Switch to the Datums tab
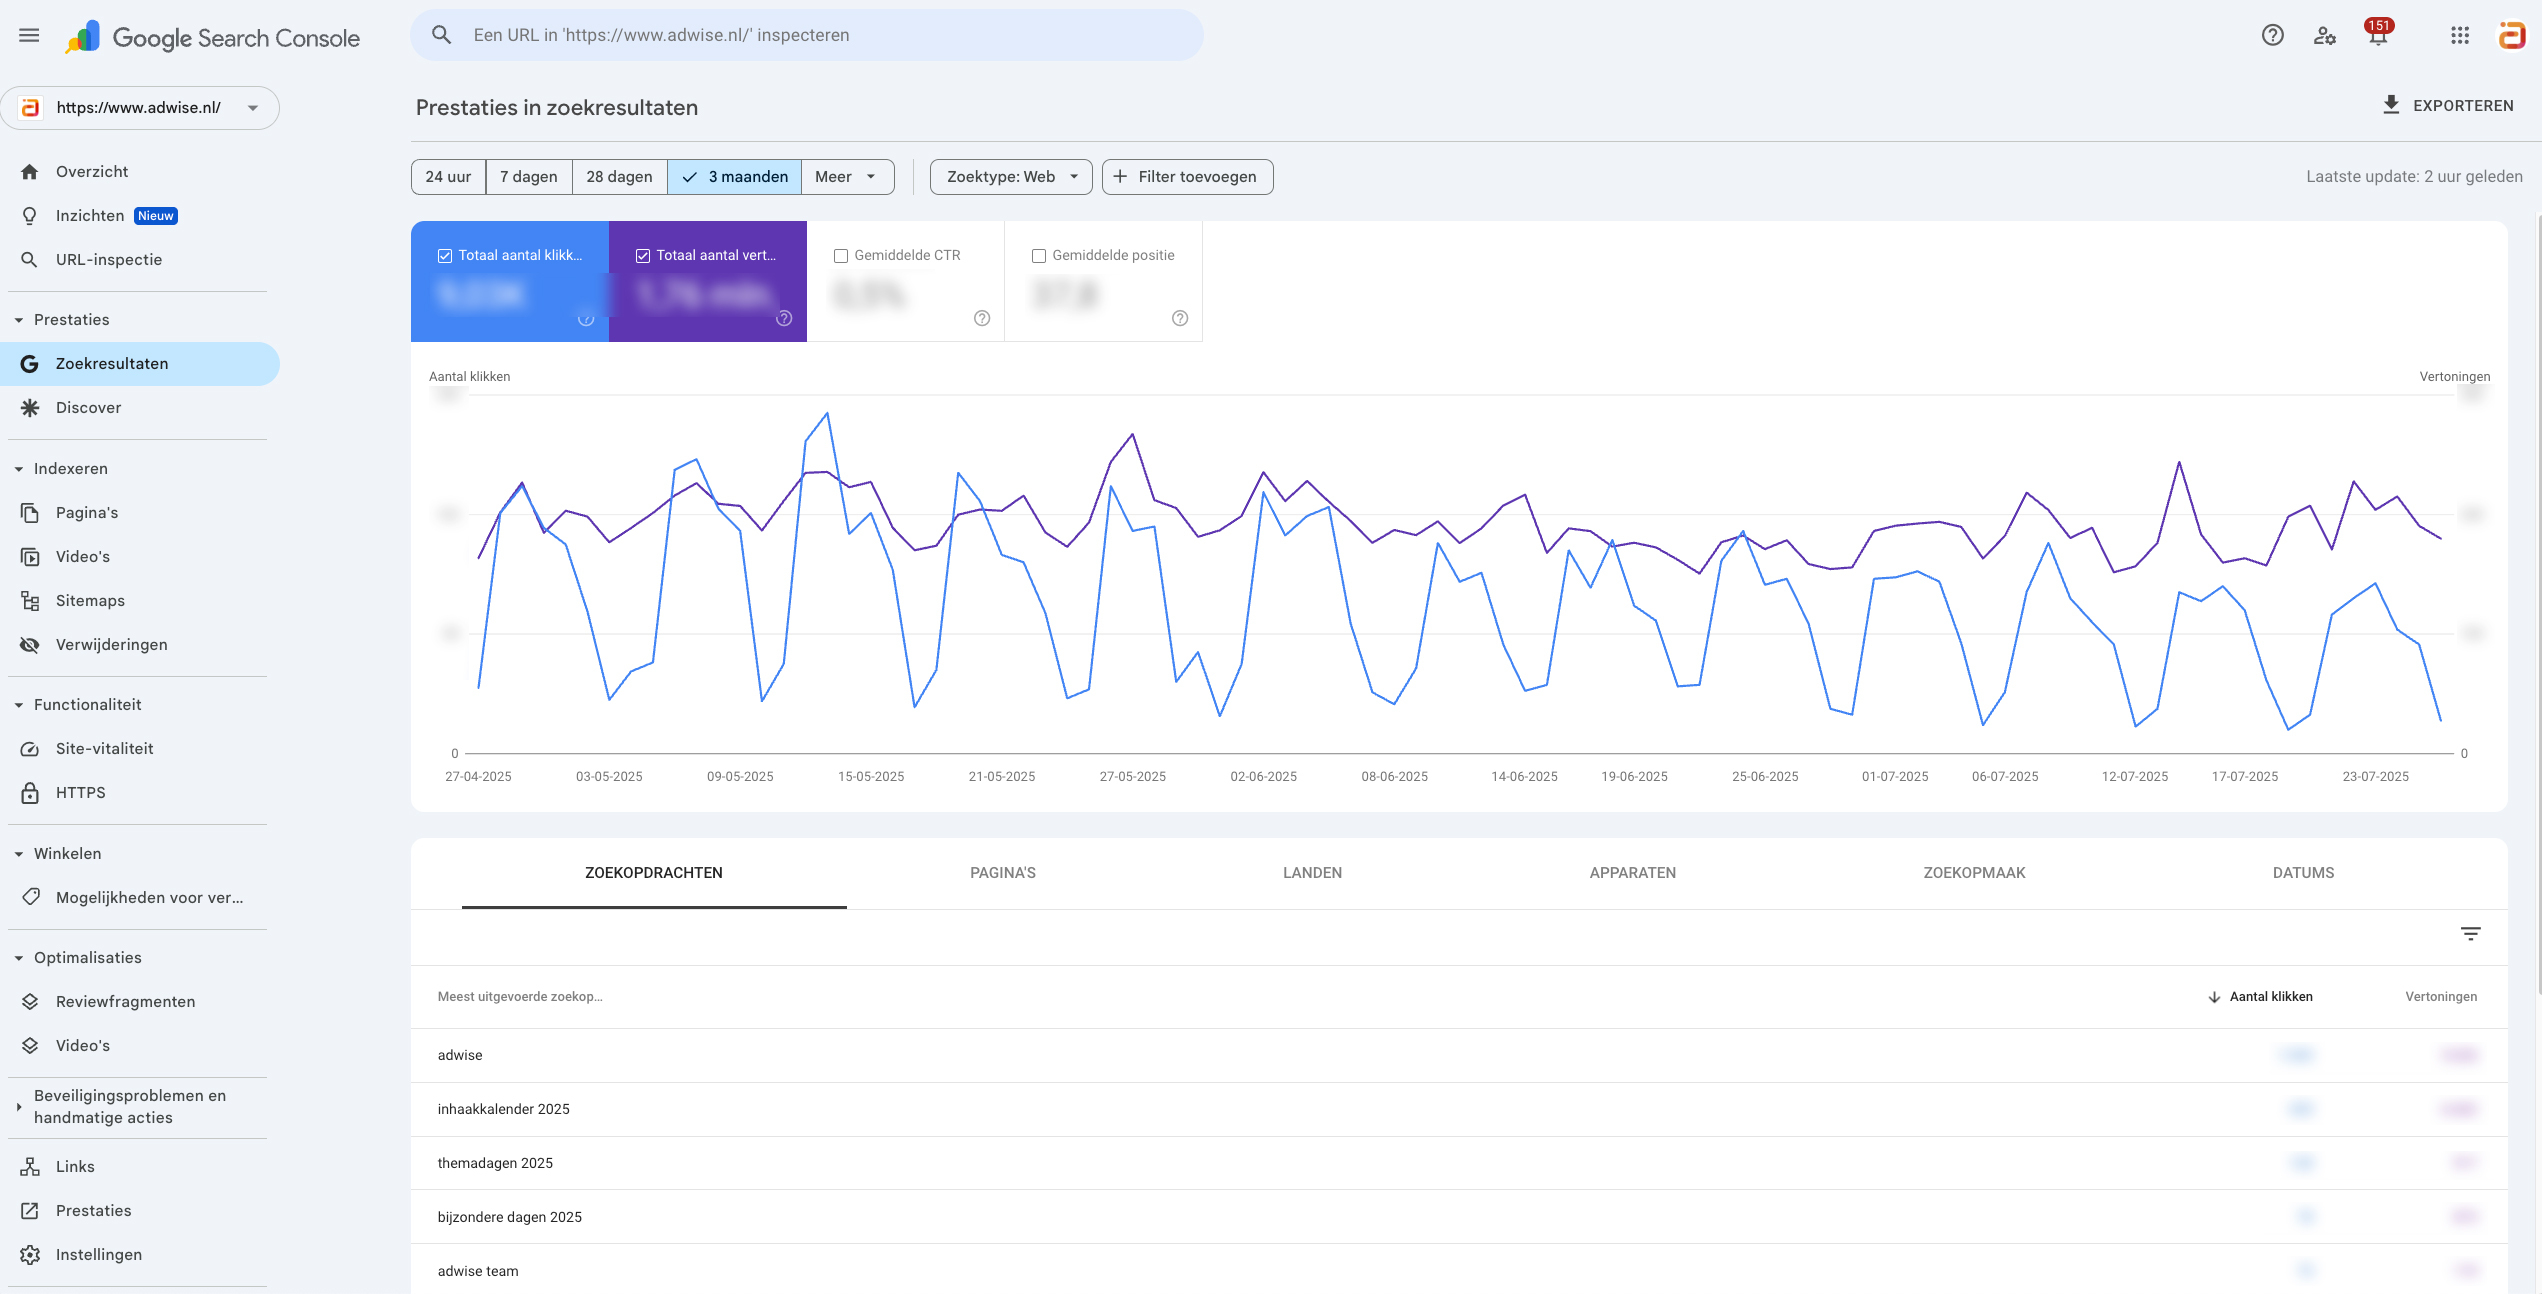Viewport: 2542px width, 1294px height. (2303, 873)
